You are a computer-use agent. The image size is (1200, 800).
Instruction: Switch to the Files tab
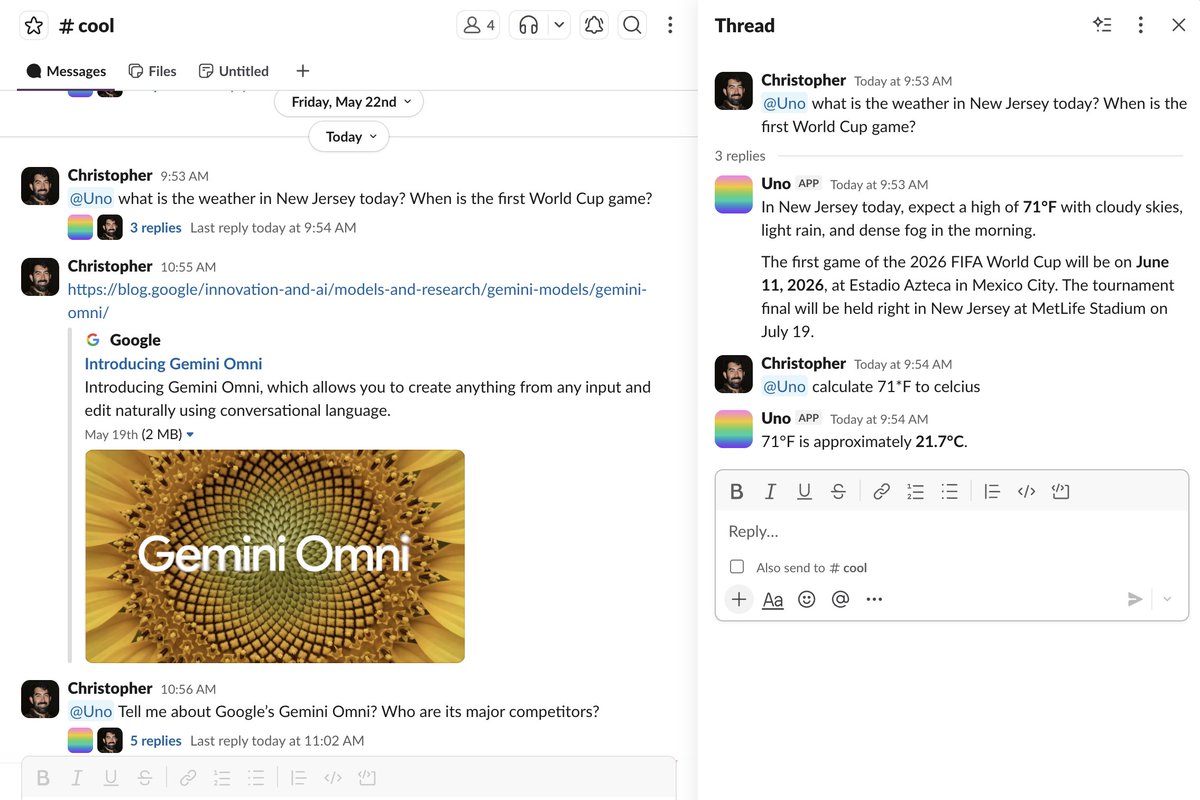[152, 71]
